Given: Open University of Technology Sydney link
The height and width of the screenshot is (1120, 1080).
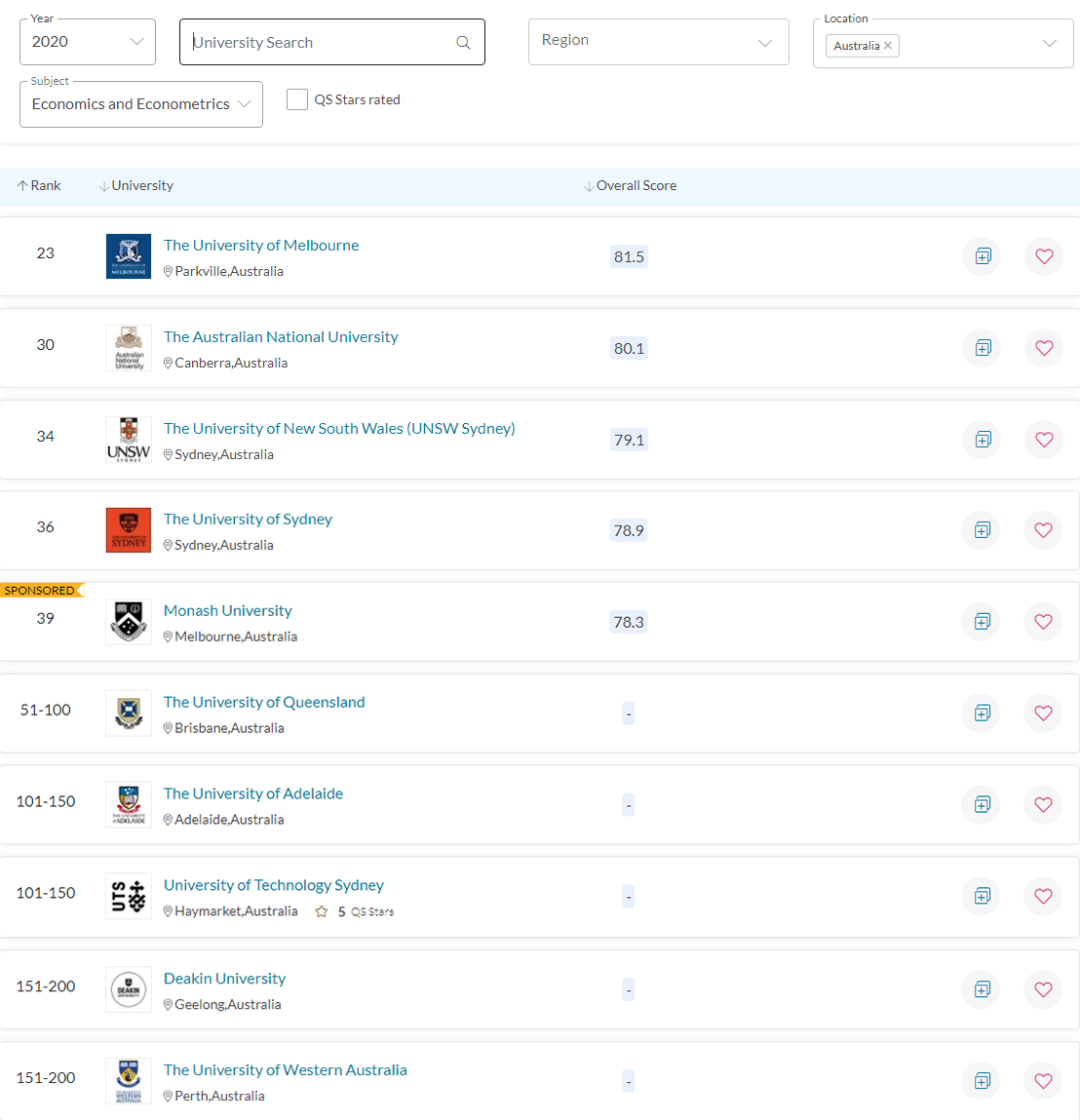Looking at the screenshot, I should [274, 884].
